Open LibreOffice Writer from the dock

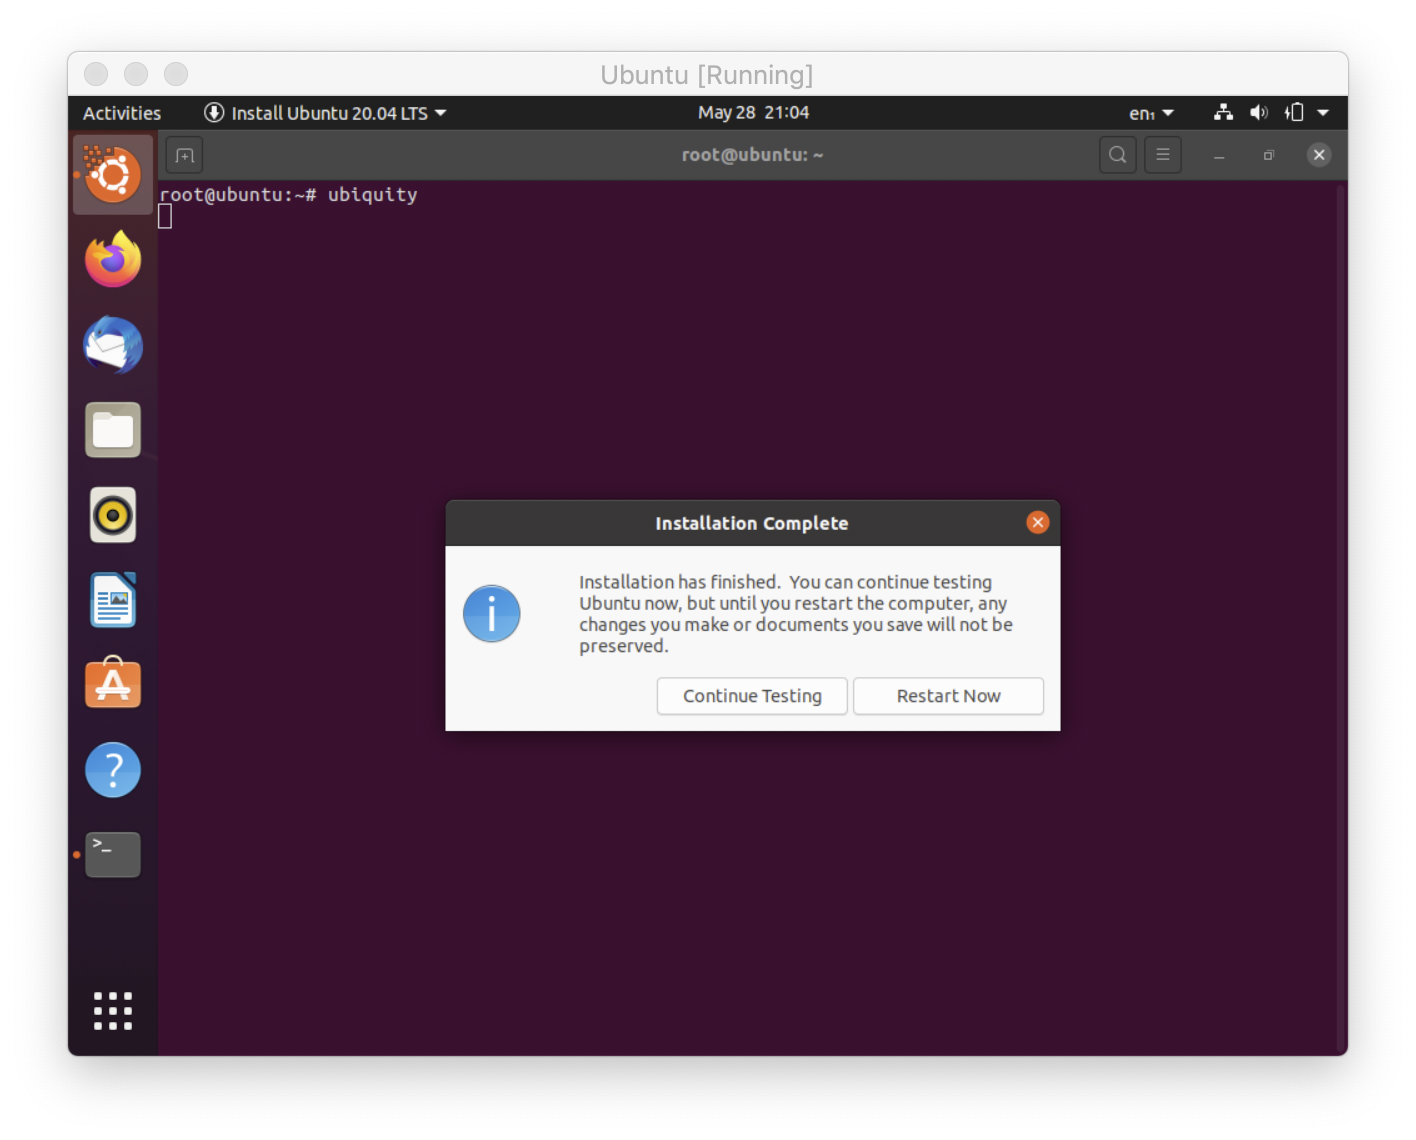[113, 600]
